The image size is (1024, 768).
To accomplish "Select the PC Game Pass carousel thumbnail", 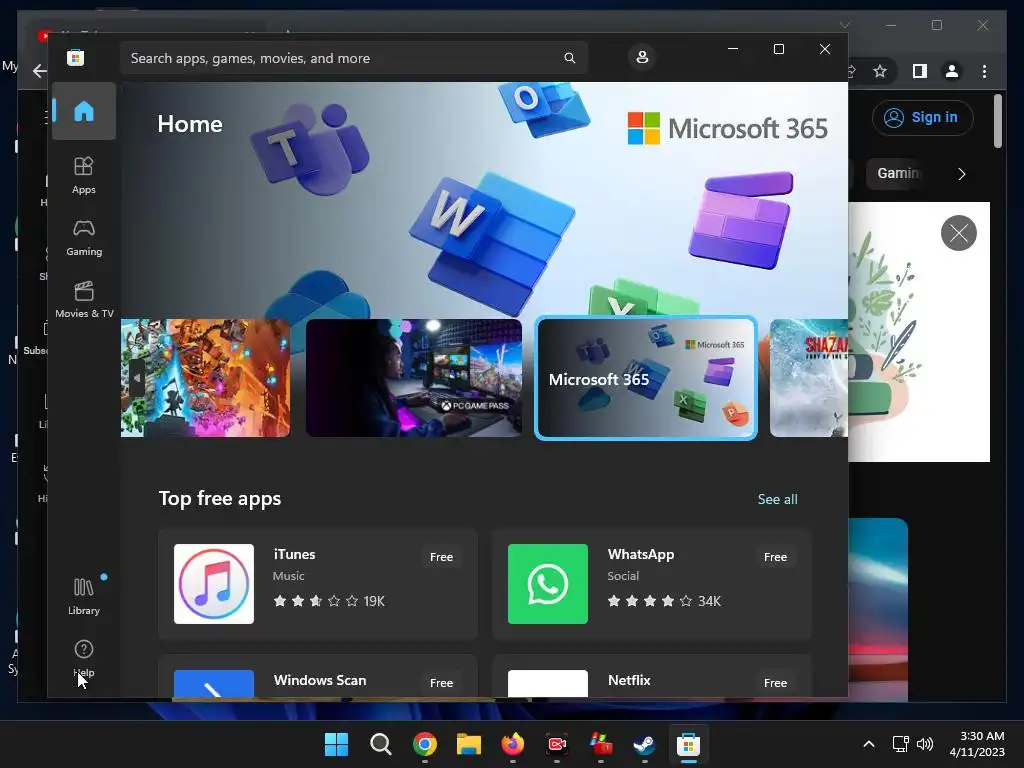I will point(413,377).
